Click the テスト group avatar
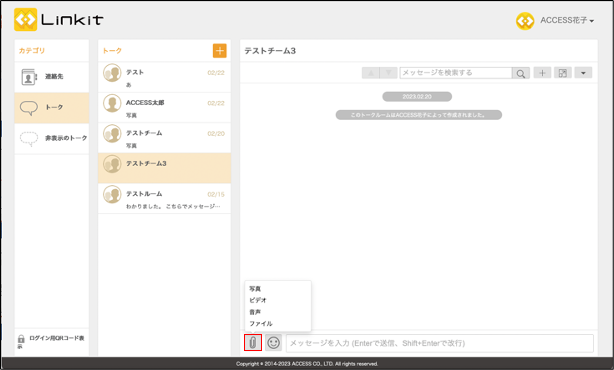The width and height of the screenshot is (614, 370). point(112,73)
